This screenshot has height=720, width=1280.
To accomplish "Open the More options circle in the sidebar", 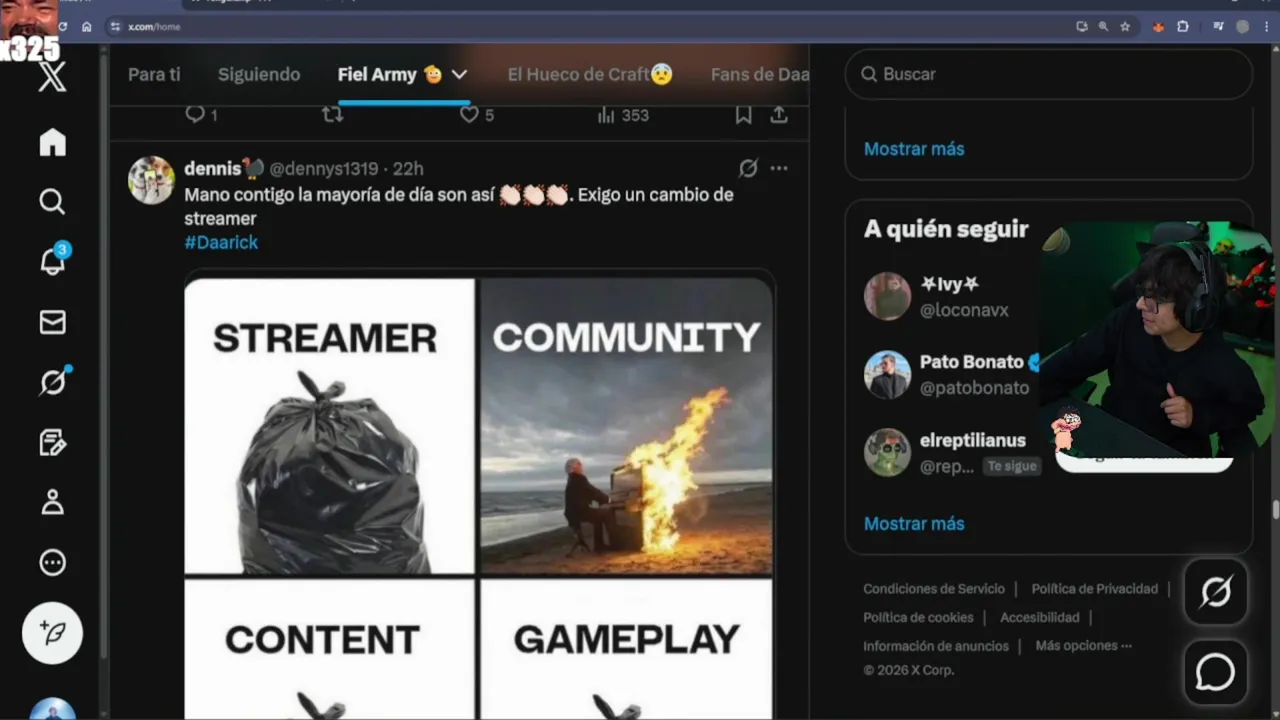I will 52,562.
